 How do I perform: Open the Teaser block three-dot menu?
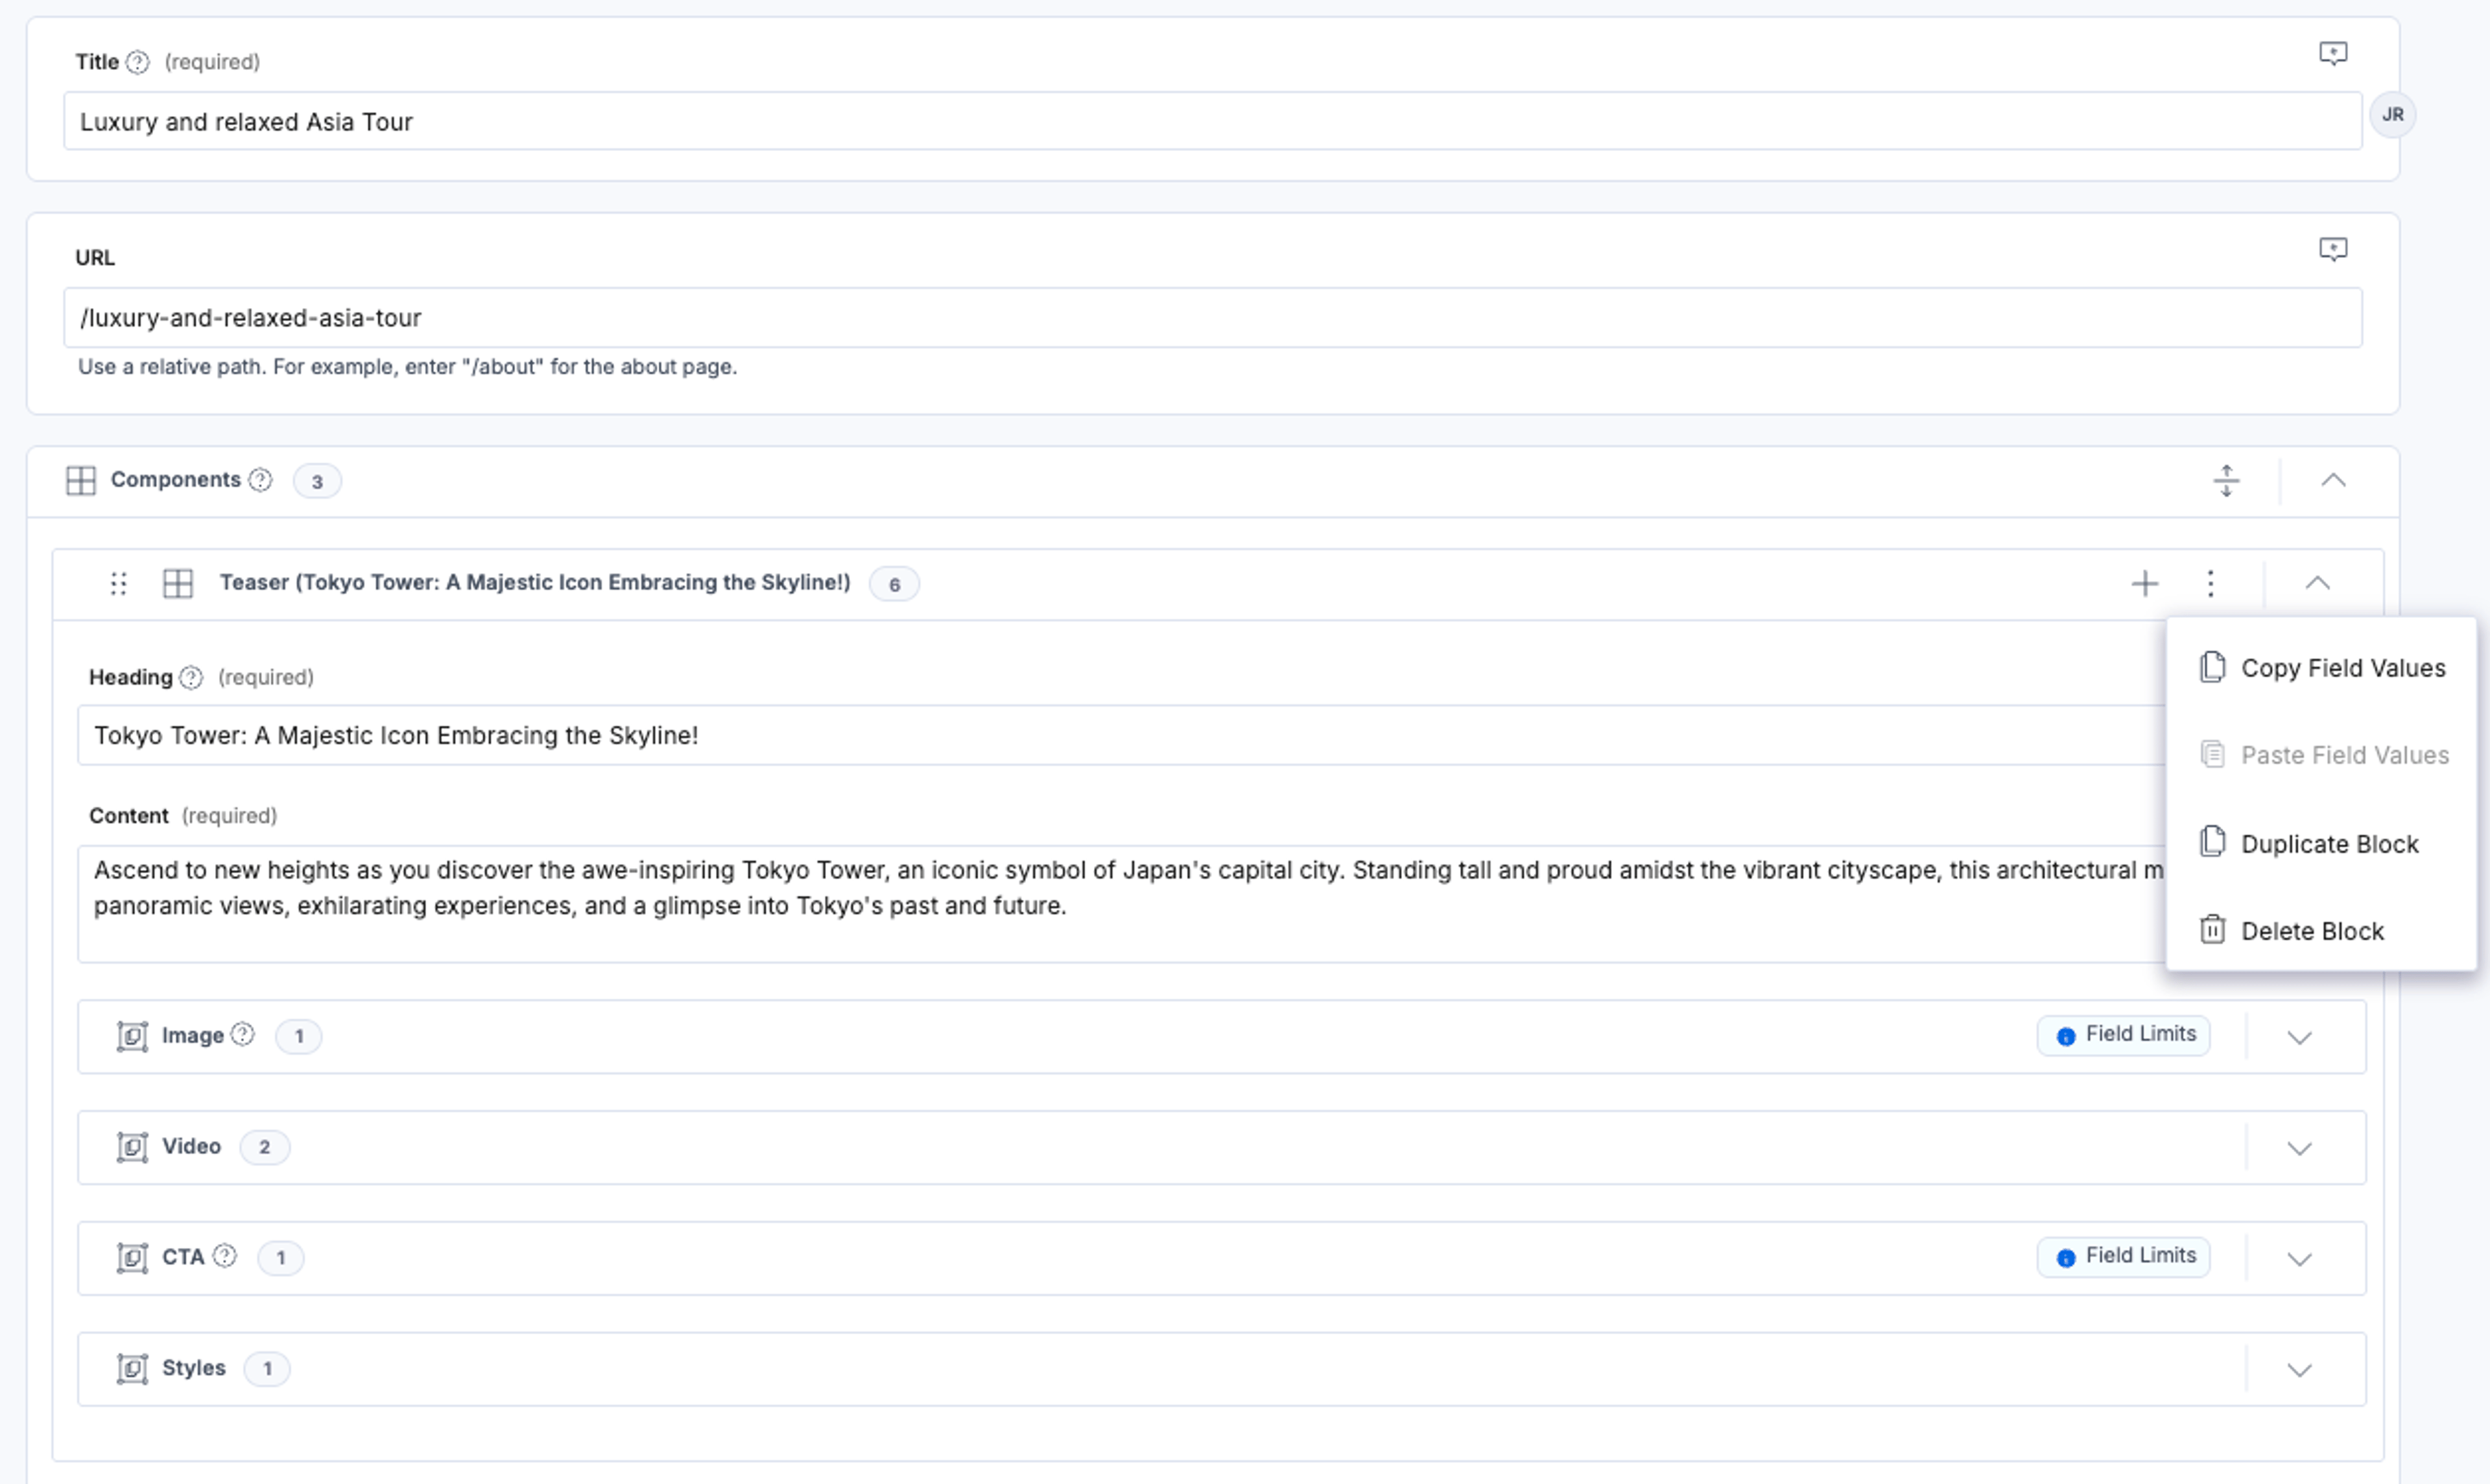[2210, 583]
